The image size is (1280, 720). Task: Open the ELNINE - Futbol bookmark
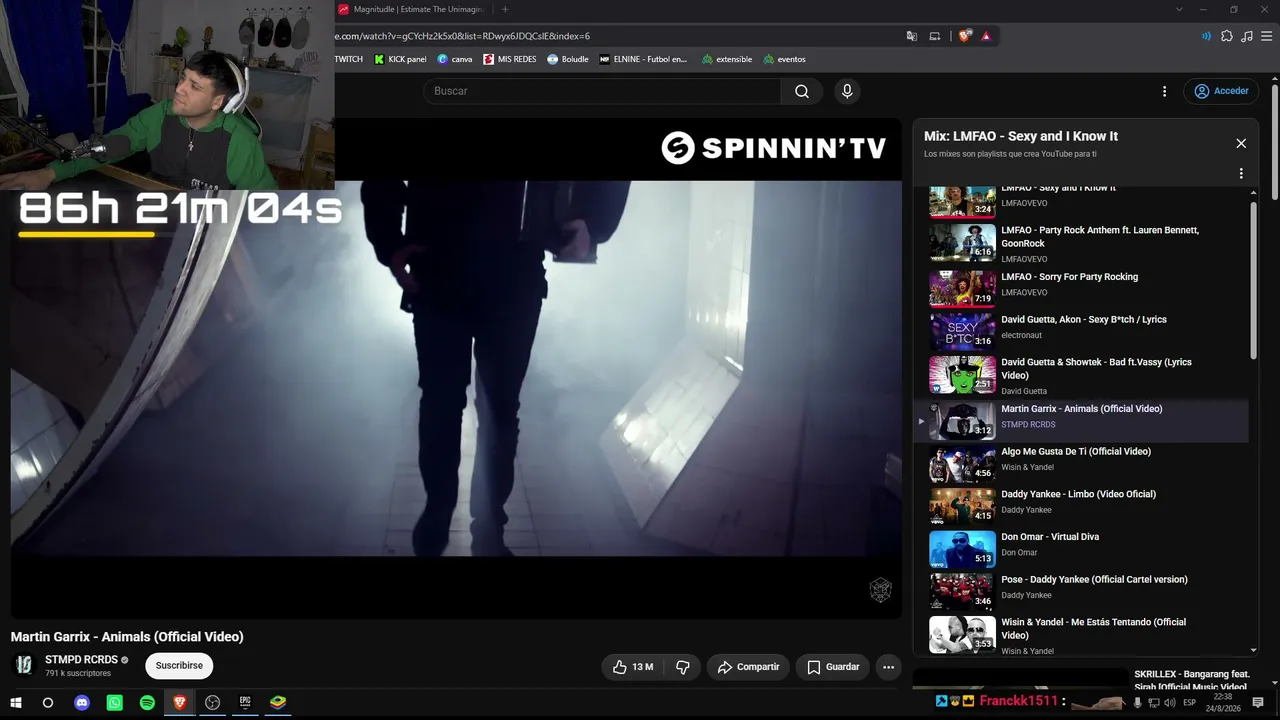[644, 59]
